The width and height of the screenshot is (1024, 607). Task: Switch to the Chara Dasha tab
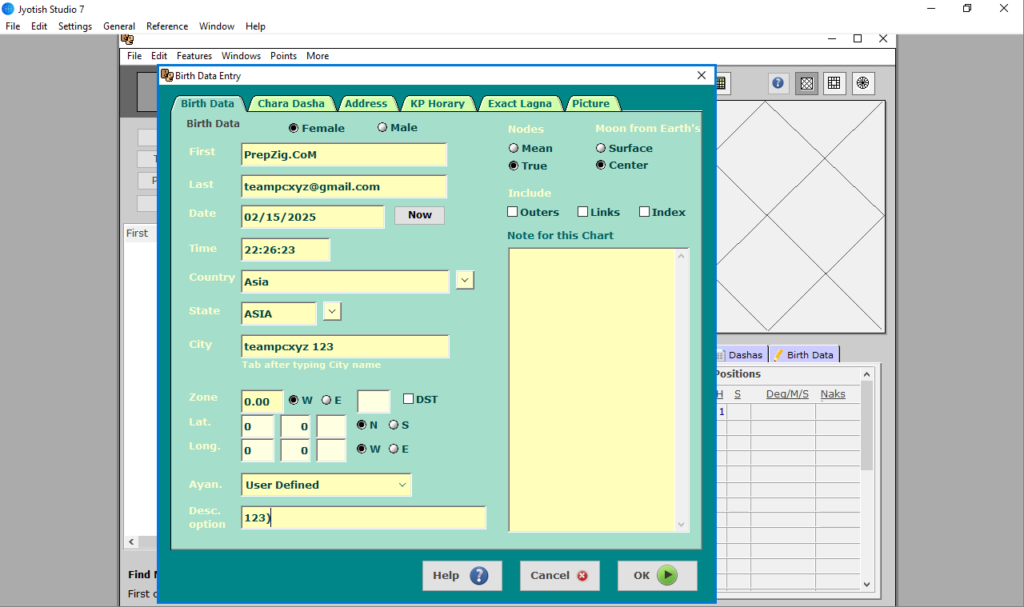pos(291,103)
